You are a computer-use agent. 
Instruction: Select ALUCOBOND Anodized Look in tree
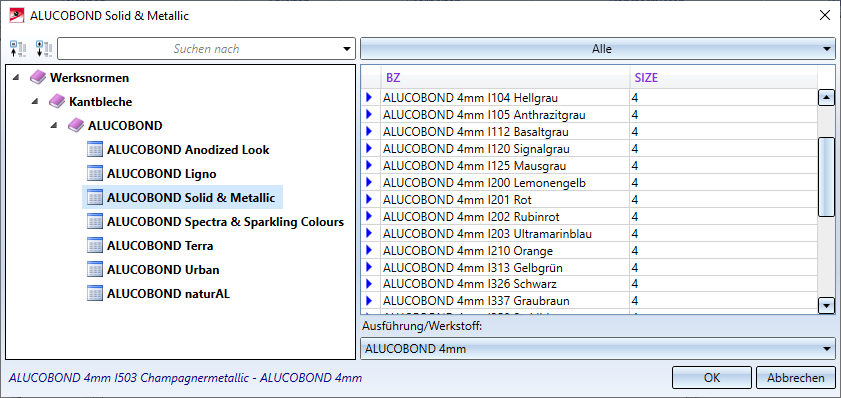point(188,150)
